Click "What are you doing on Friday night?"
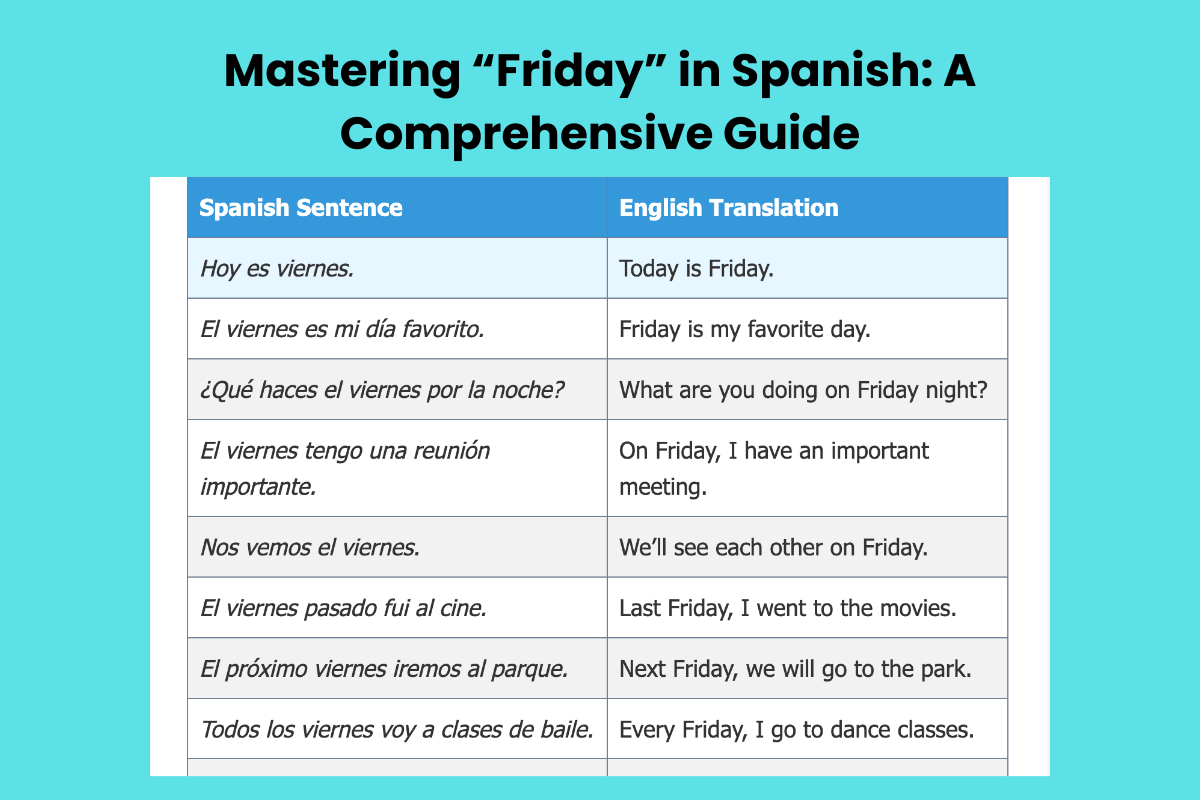Image resolution: width=1200 pixels, height=800 pixels. click(804, 389)
